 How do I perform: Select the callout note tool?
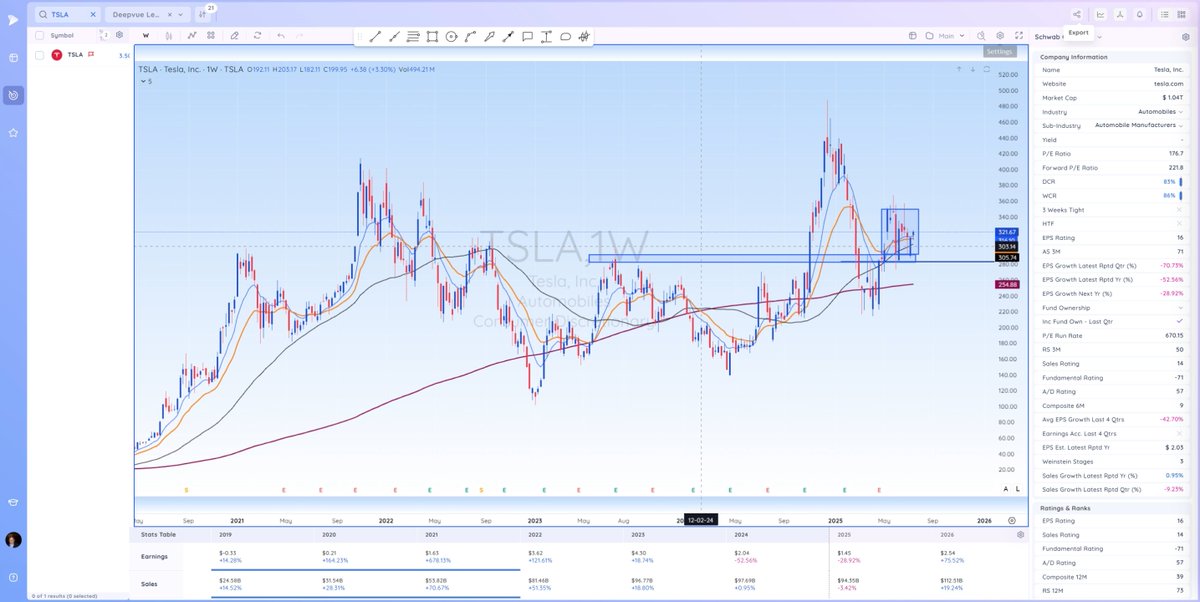pos(527,37)
